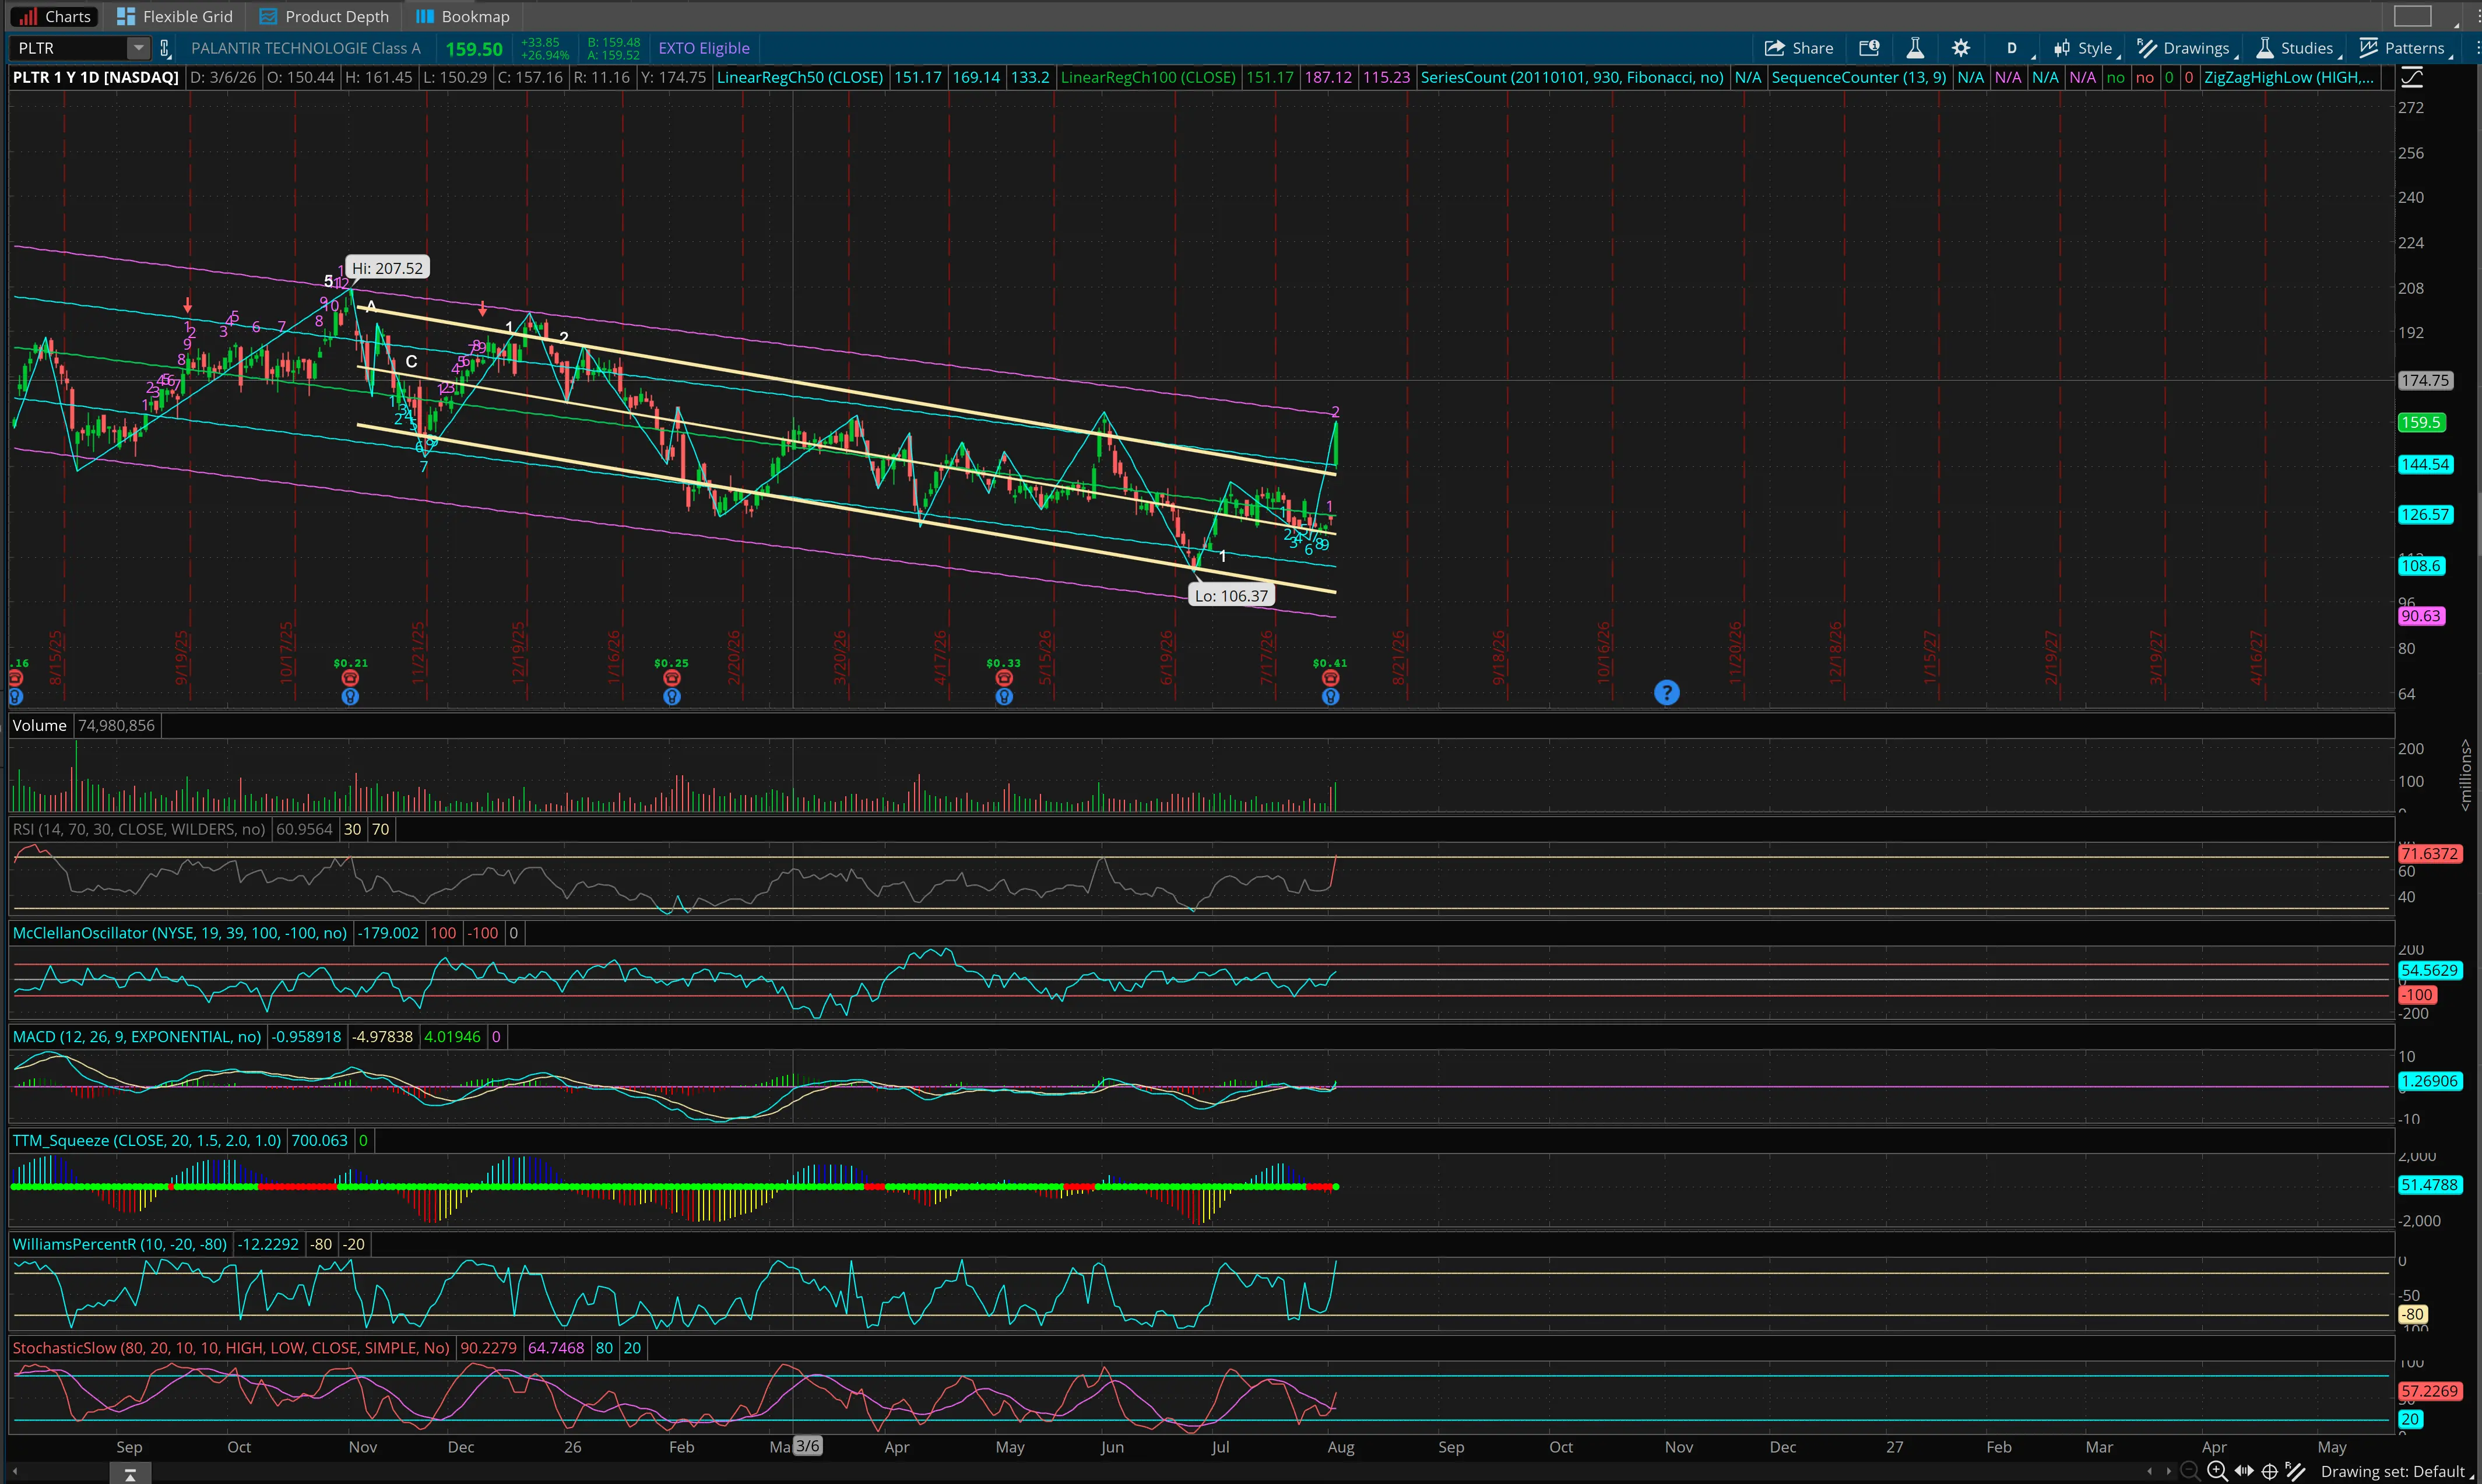Click the LinearRegCh50 (CLOSE) study label
This screenshot has width=2482, height=1484.
tap(800, 77)
